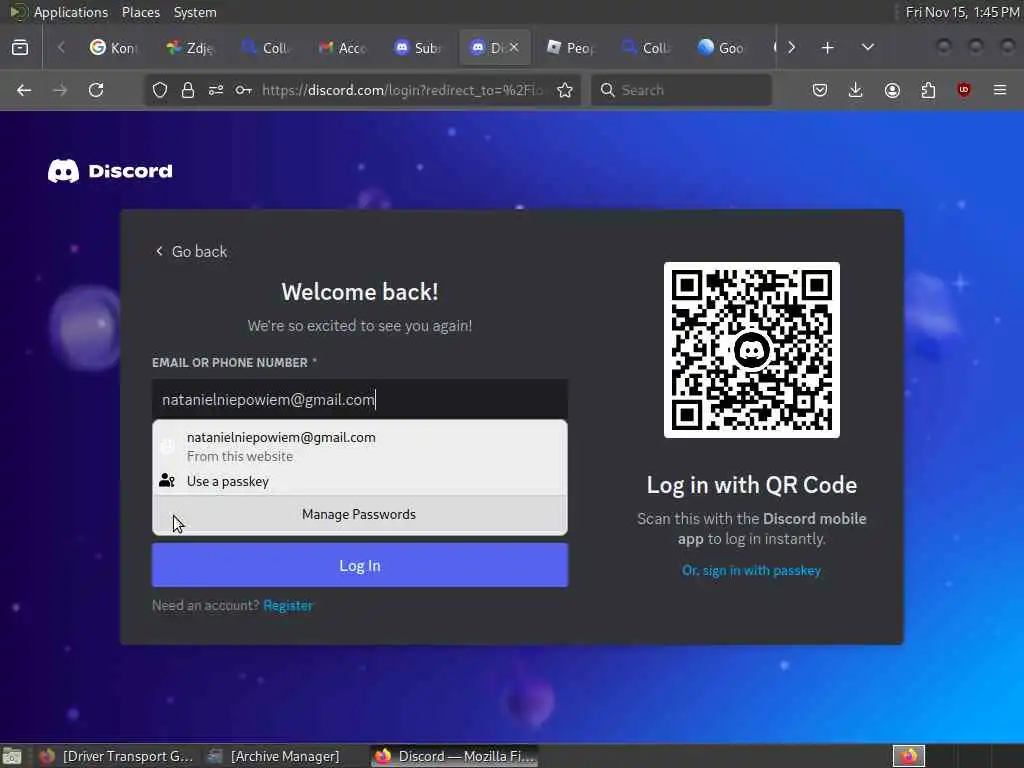
Task: Switch to Discord — Mozilla Firefox taskbar item
Action: point(455,756)
